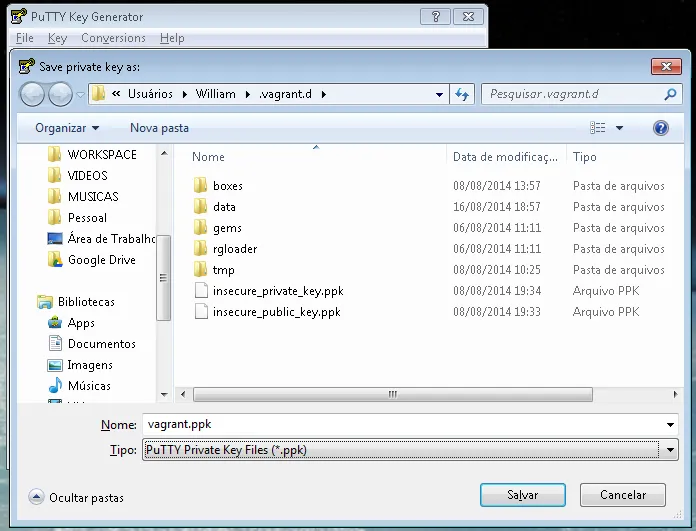
Task: Click the tmp folder icon
Action: (200, 269)
